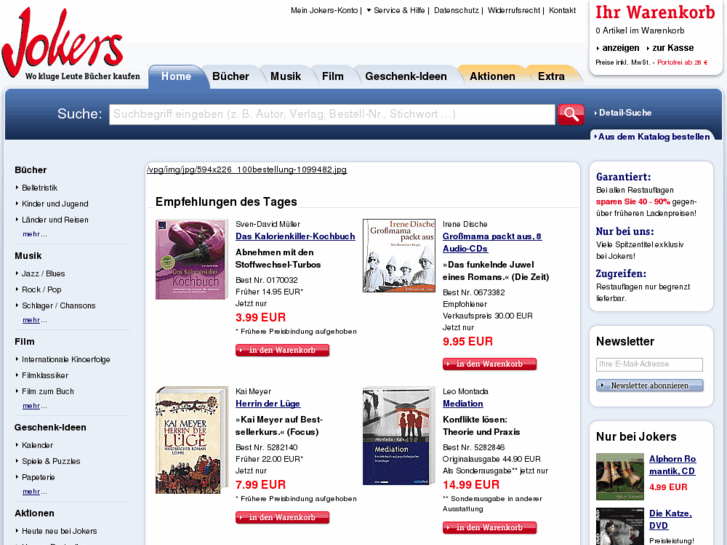Open the Schlager / Chansons category

pyautogui.click(x=58, y=306)
